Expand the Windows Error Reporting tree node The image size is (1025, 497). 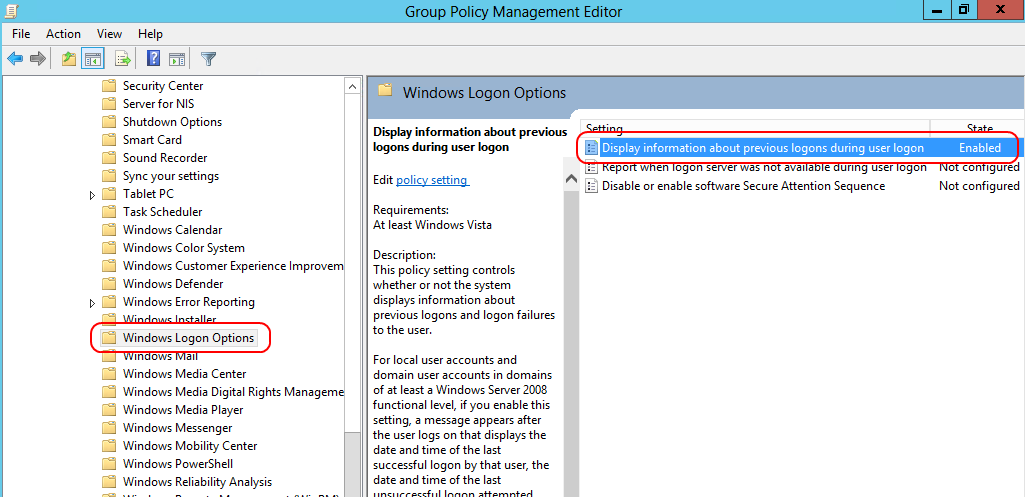(92, 303)
